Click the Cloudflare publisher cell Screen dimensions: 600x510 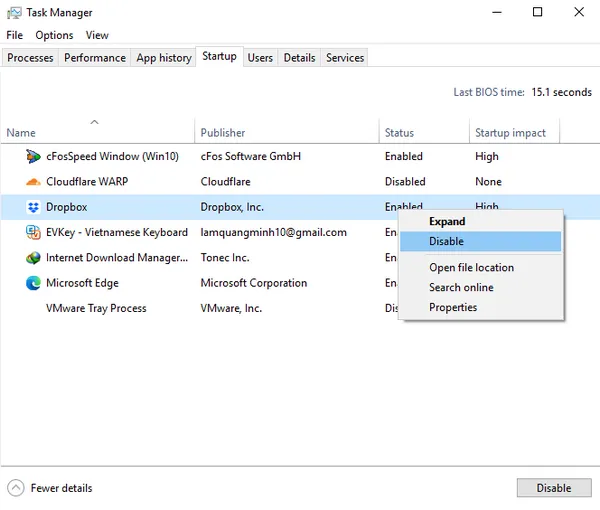tap(225, 182)
